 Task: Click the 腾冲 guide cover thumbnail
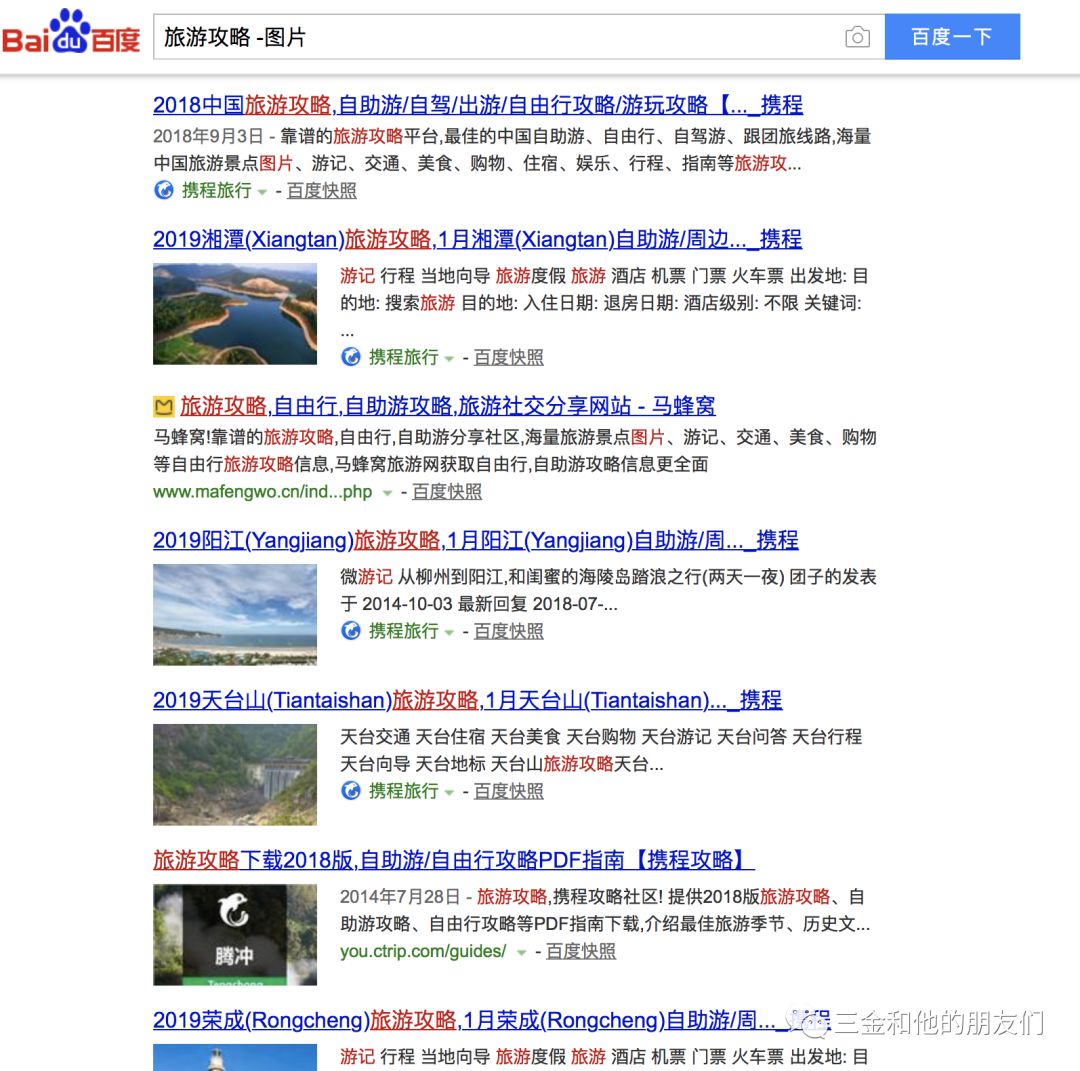coord(235,935)
